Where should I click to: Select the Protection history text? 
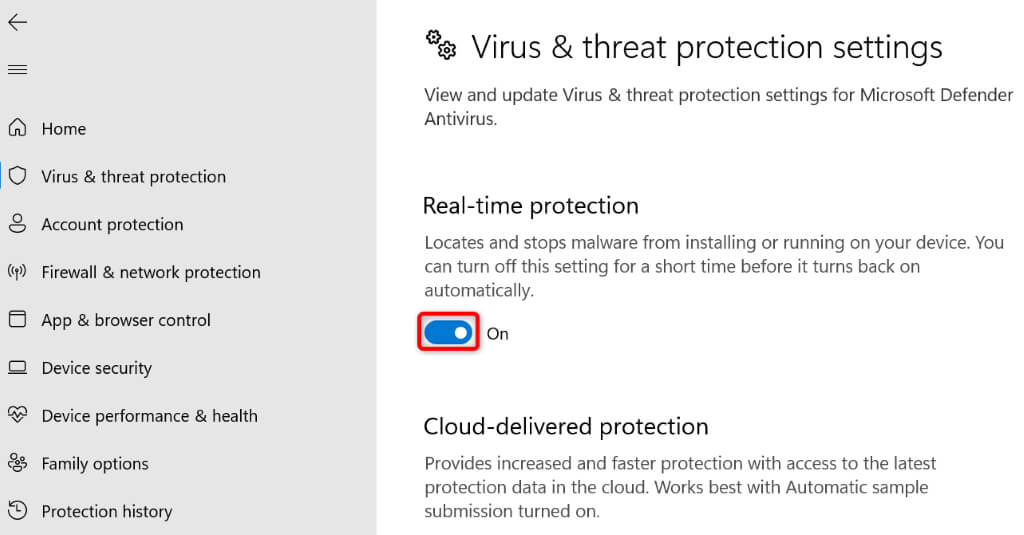point(106,512)
